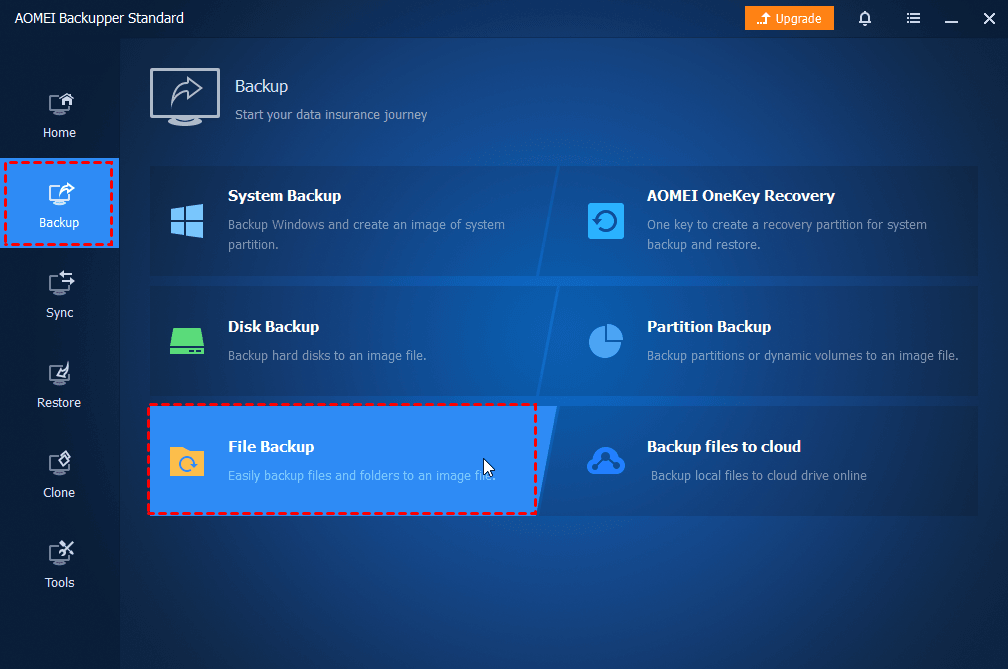Close the AOMEI Backupper window

pyautogui.click(x=989, y=19)
